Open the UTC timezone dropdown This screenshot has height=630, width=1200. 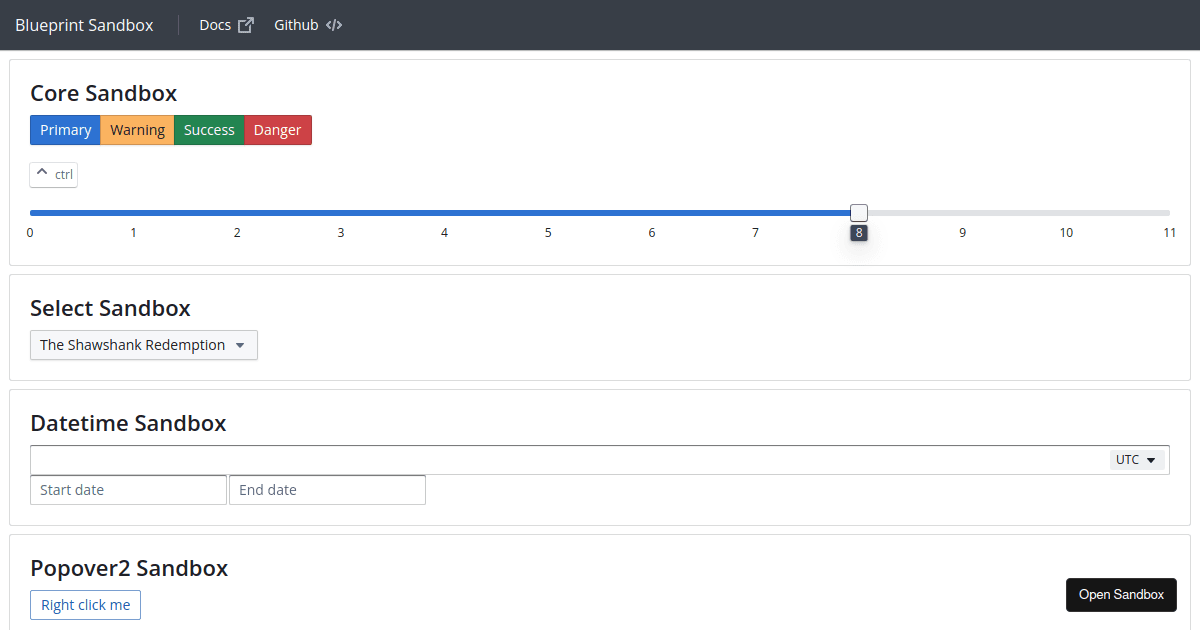1137,459
